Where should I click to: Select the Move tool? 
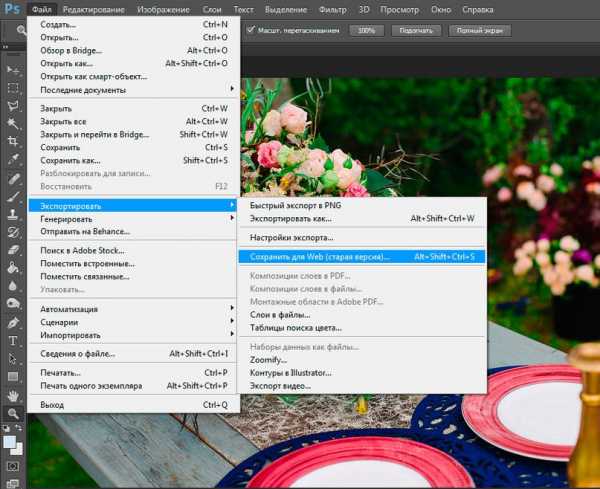click(13, 70)
